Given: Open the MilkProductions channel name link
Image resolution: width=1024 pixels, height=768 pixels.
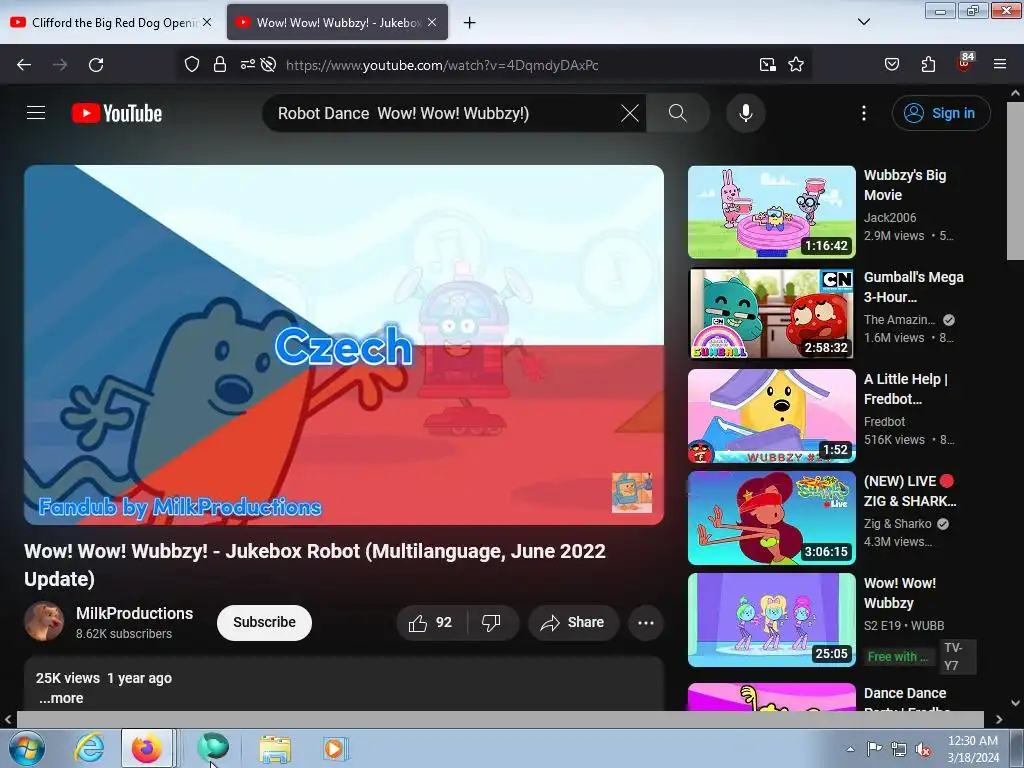Looking at the screenshot, I should 135,613.
